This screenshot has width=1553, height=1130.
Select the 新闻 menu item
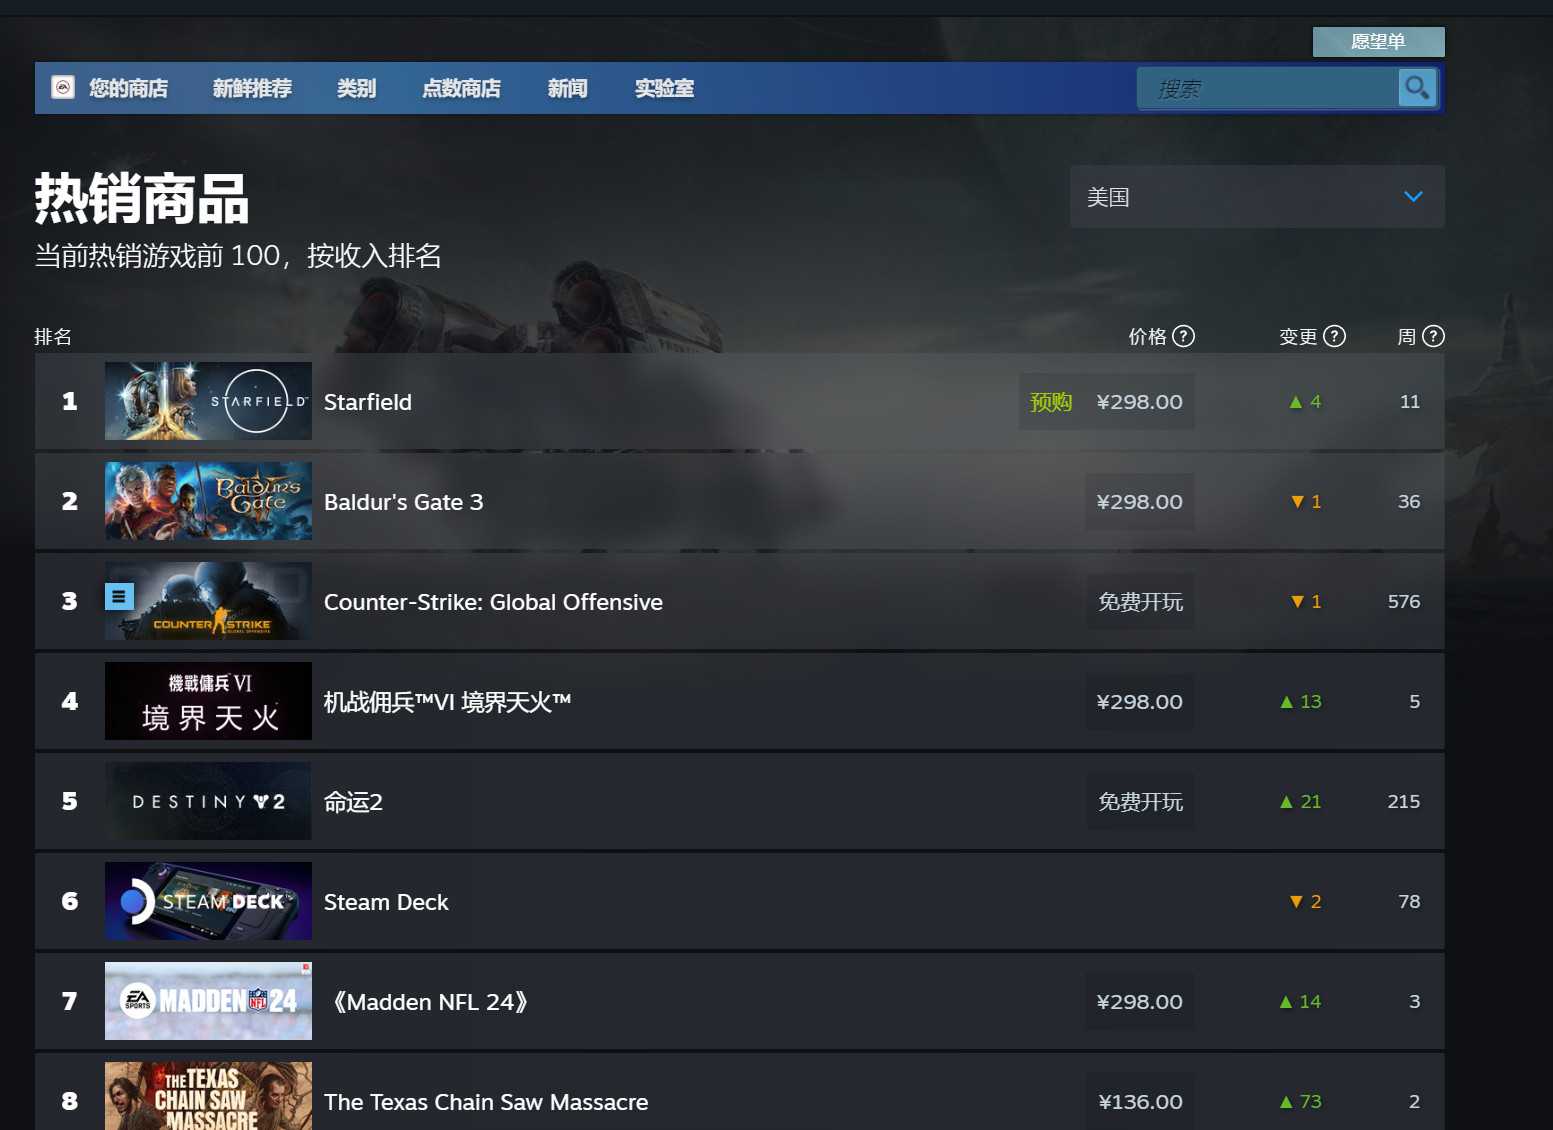566,88
